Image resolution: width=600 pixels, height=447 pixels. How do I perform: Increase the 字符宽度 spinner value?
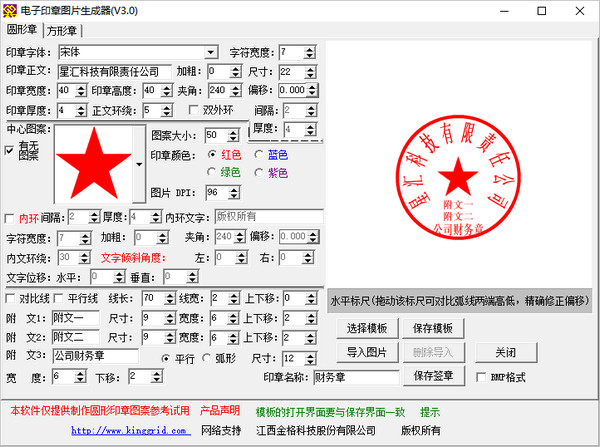pos(310,48)
